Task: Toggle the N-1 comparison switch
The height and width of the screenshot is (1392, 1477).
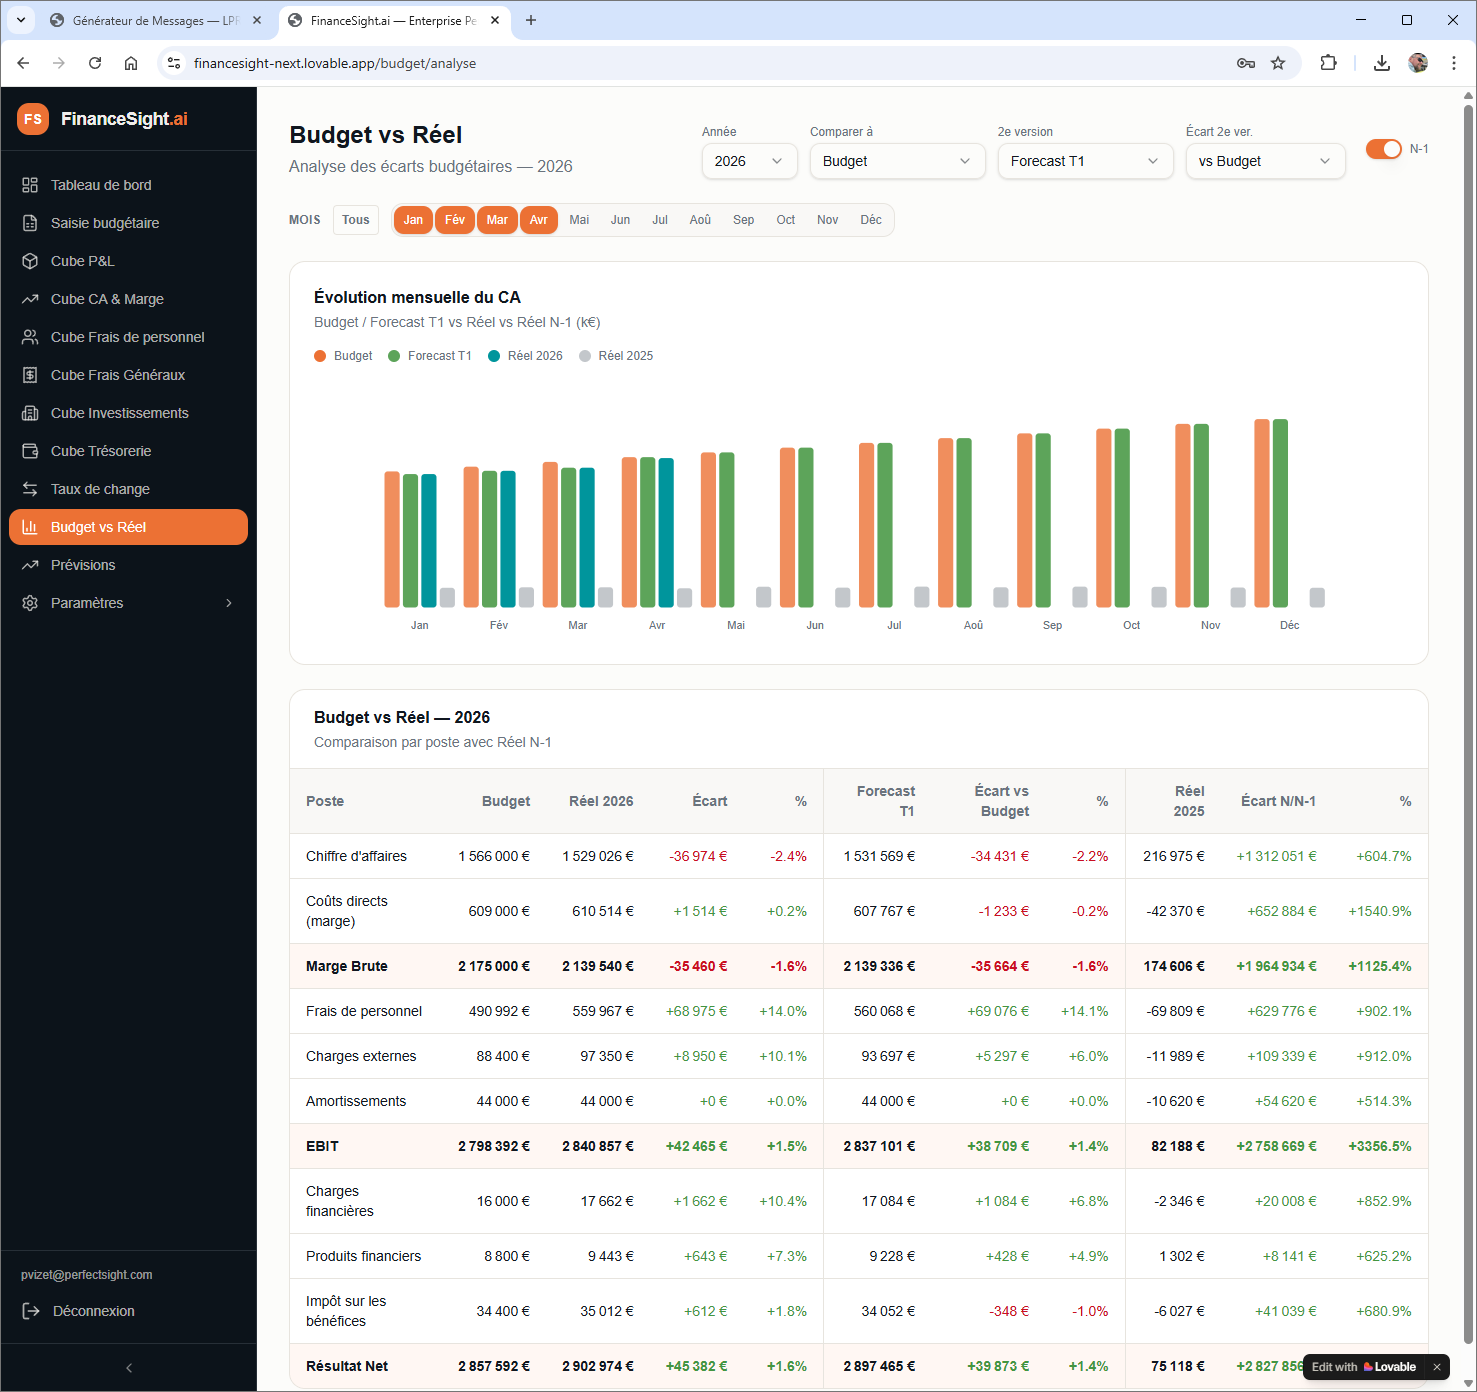Action: pos(1384,149)
